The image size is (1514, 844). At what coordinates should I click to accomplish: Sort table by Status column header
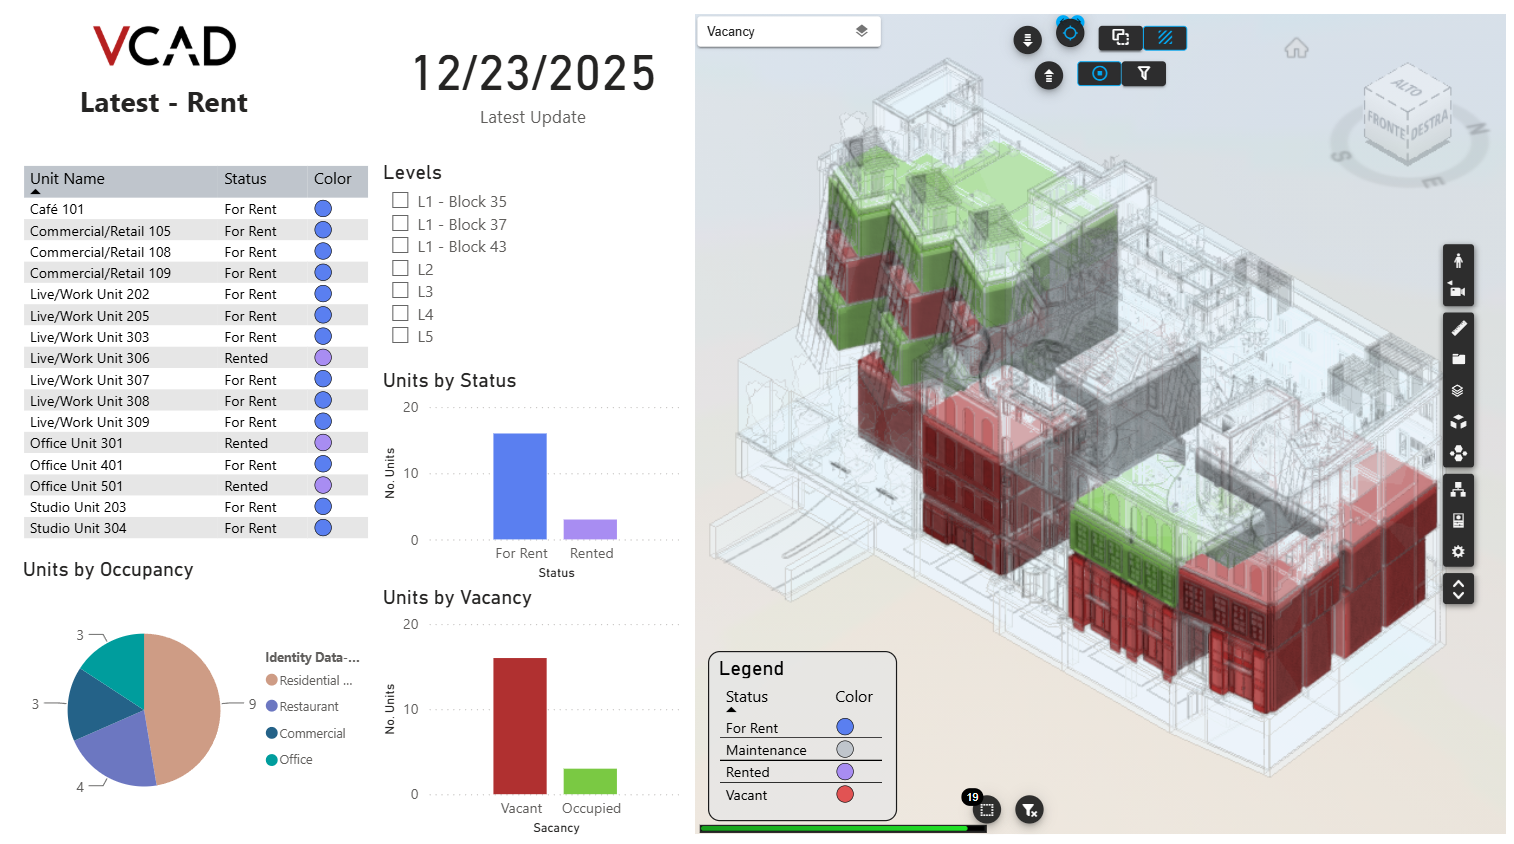point(245,179)
